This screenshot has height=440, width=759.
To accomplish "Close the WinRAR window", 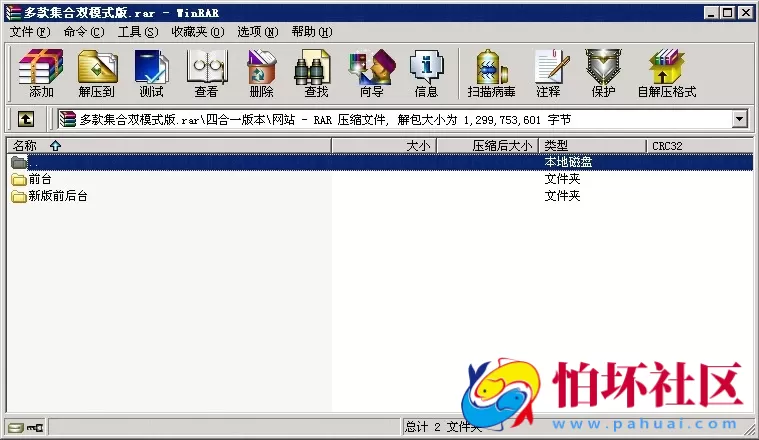I will [x=745, y=13].
